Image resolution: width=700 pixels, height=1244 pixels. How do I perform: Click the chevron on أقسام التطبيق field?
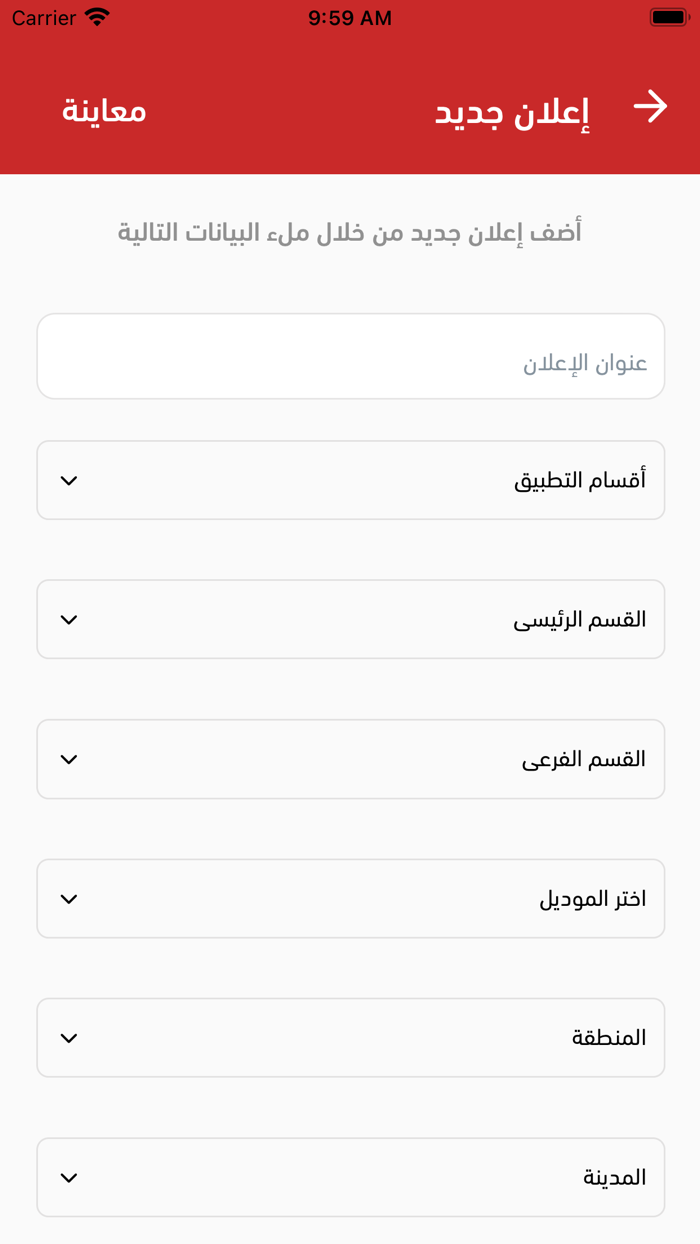(69, 480)
